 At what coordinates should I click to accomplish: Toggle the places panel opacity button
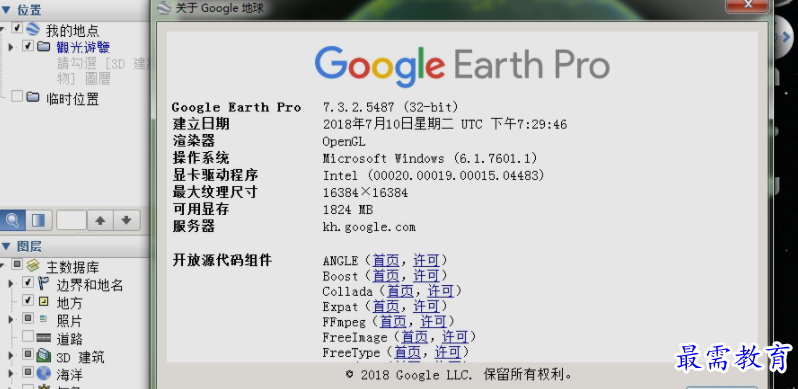[39, 220]
